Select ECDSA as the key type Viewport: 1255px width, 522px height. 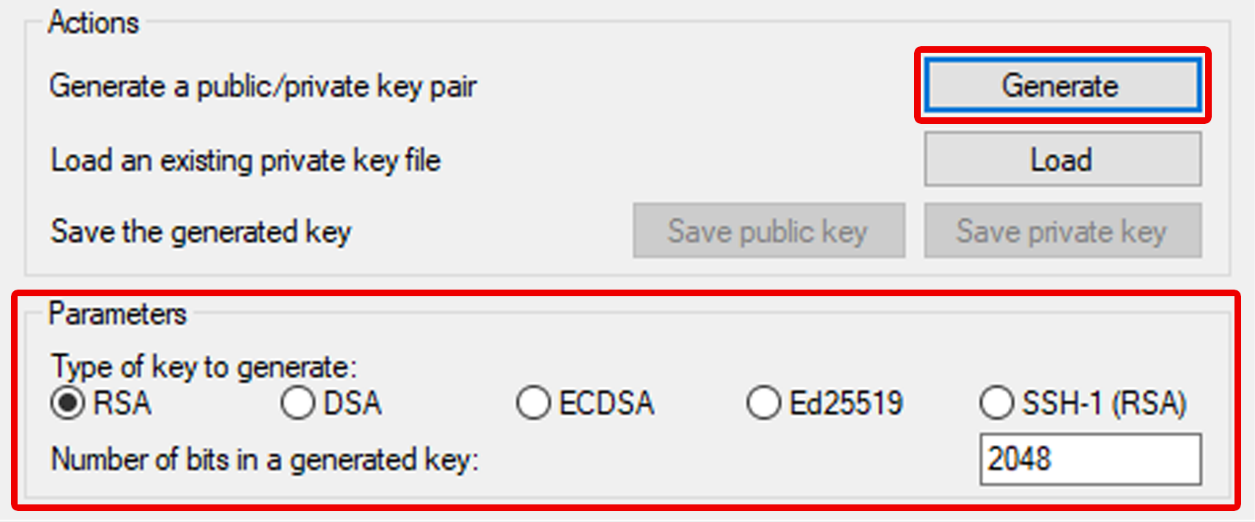coord(533,404)
